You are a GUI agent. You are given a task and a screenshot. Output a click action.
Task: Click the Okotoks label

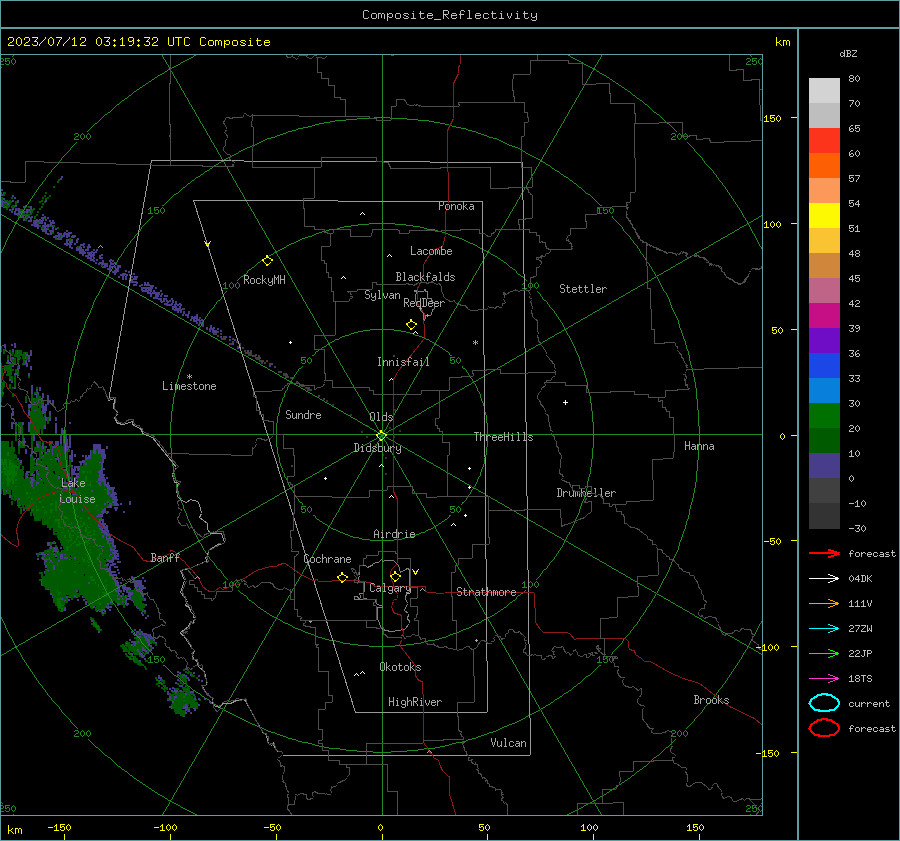coord(400,667)
